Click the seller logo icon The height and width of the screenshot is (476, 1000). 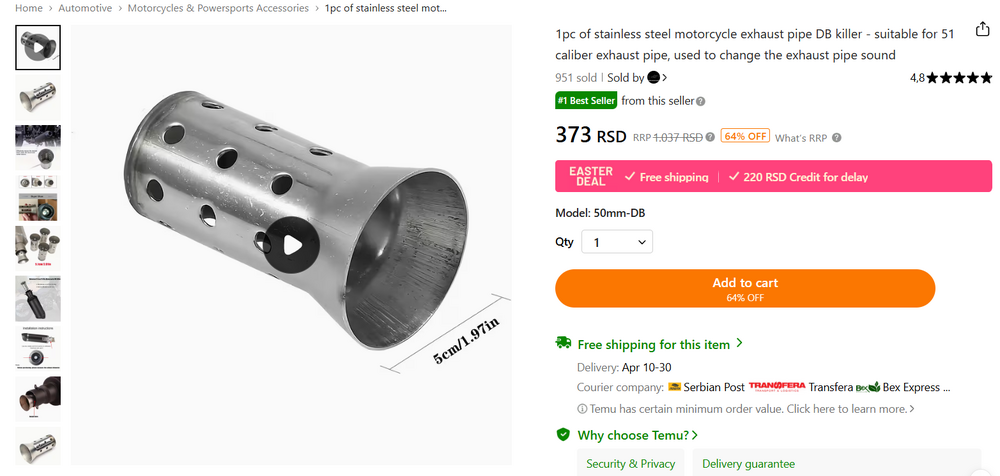(x=654, y=77)
